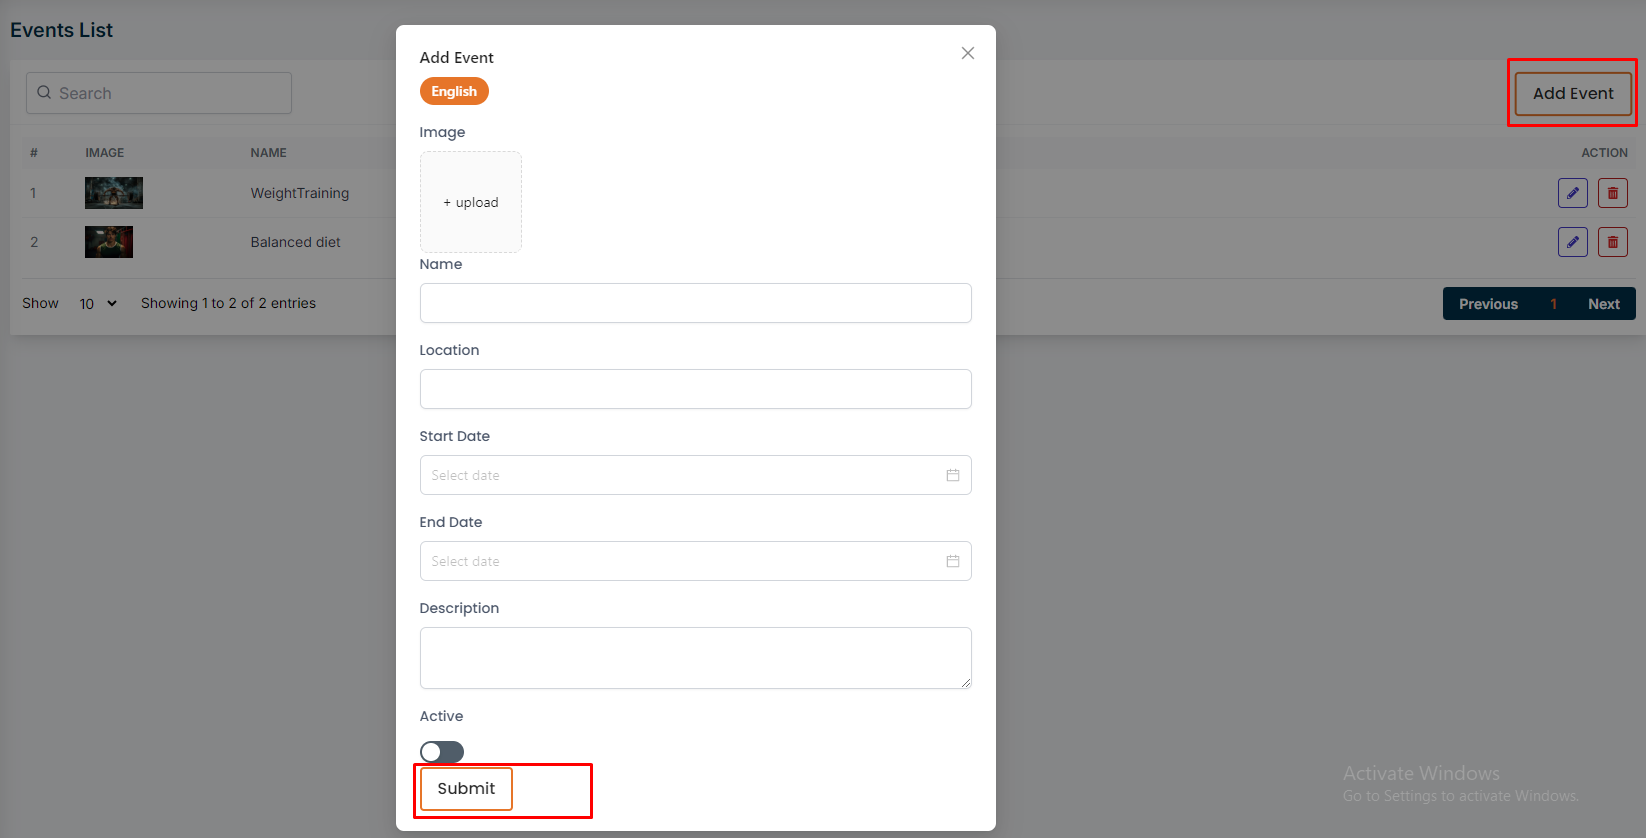Click the delete trash icon for WeightTraining

coord(1612,193)
